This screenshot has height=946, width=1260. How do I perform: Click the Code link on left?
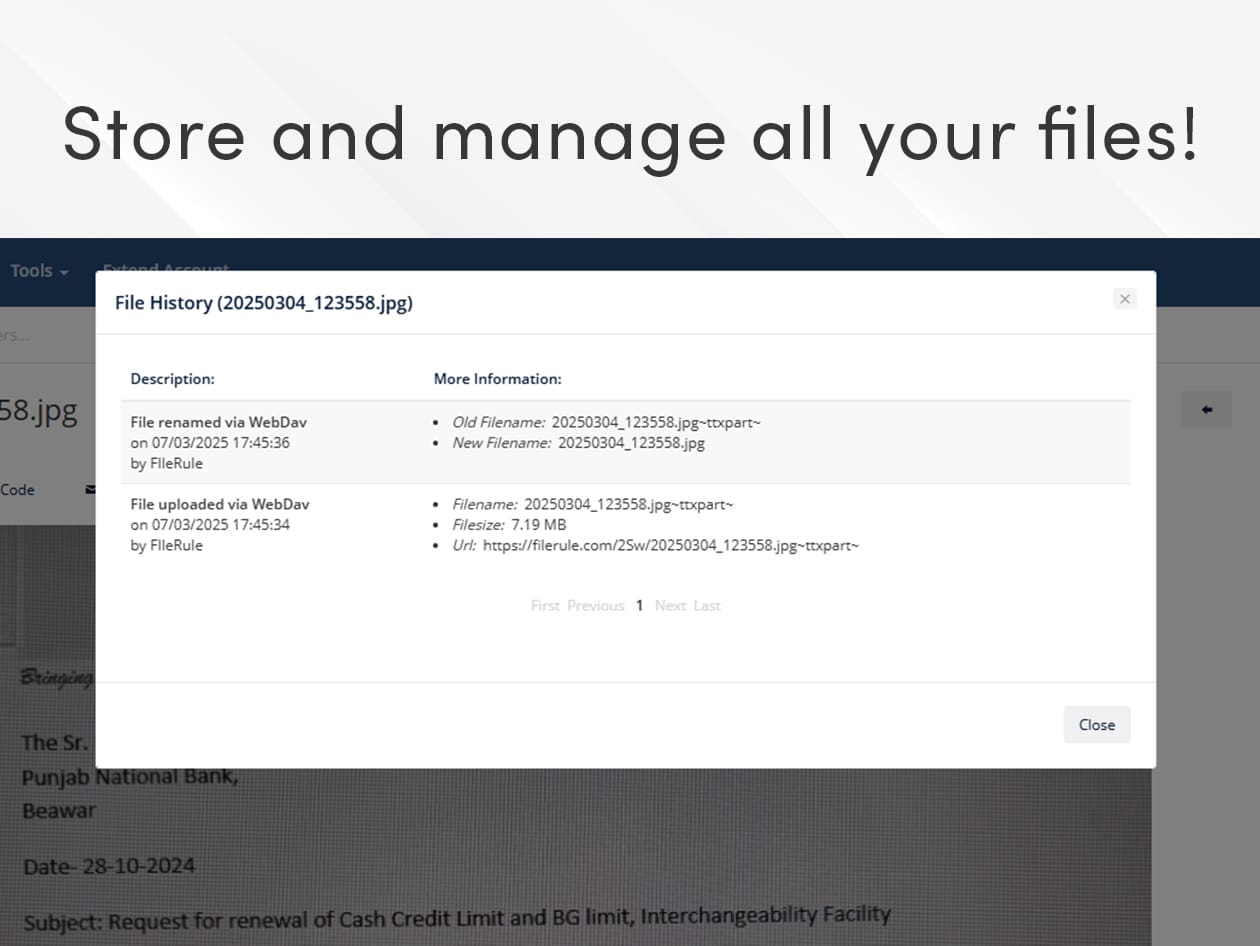pyautogui.click(x=18, y=490)
